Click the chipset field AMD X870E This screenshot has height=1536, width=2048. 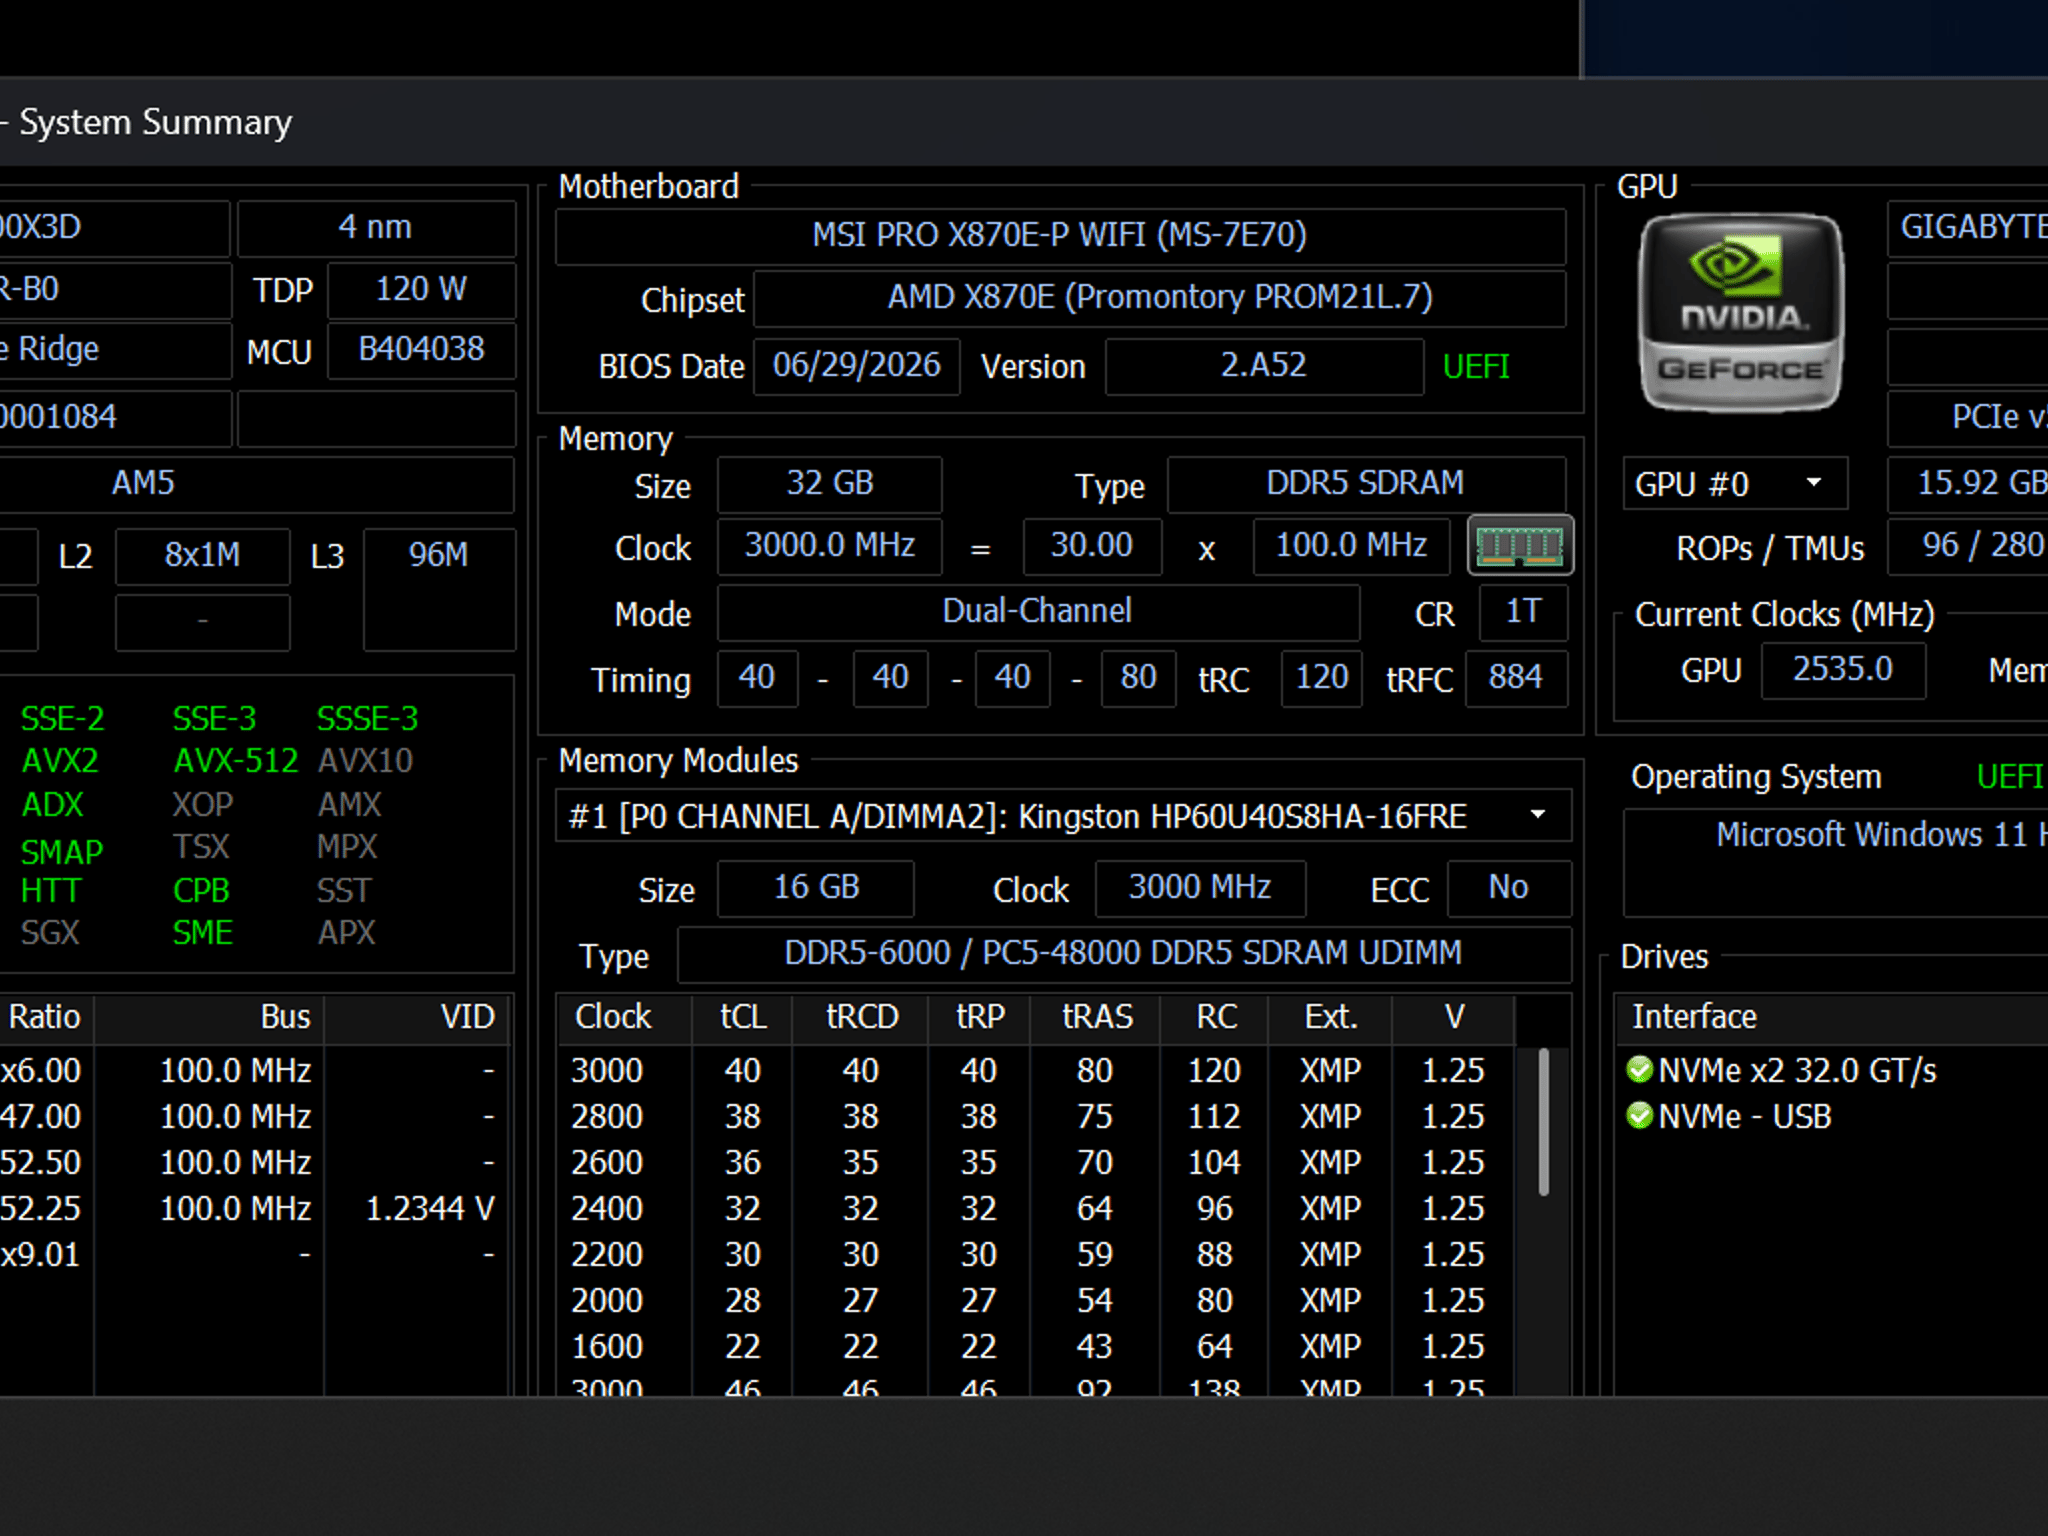pyautogui.click(x=1160, y=297)
